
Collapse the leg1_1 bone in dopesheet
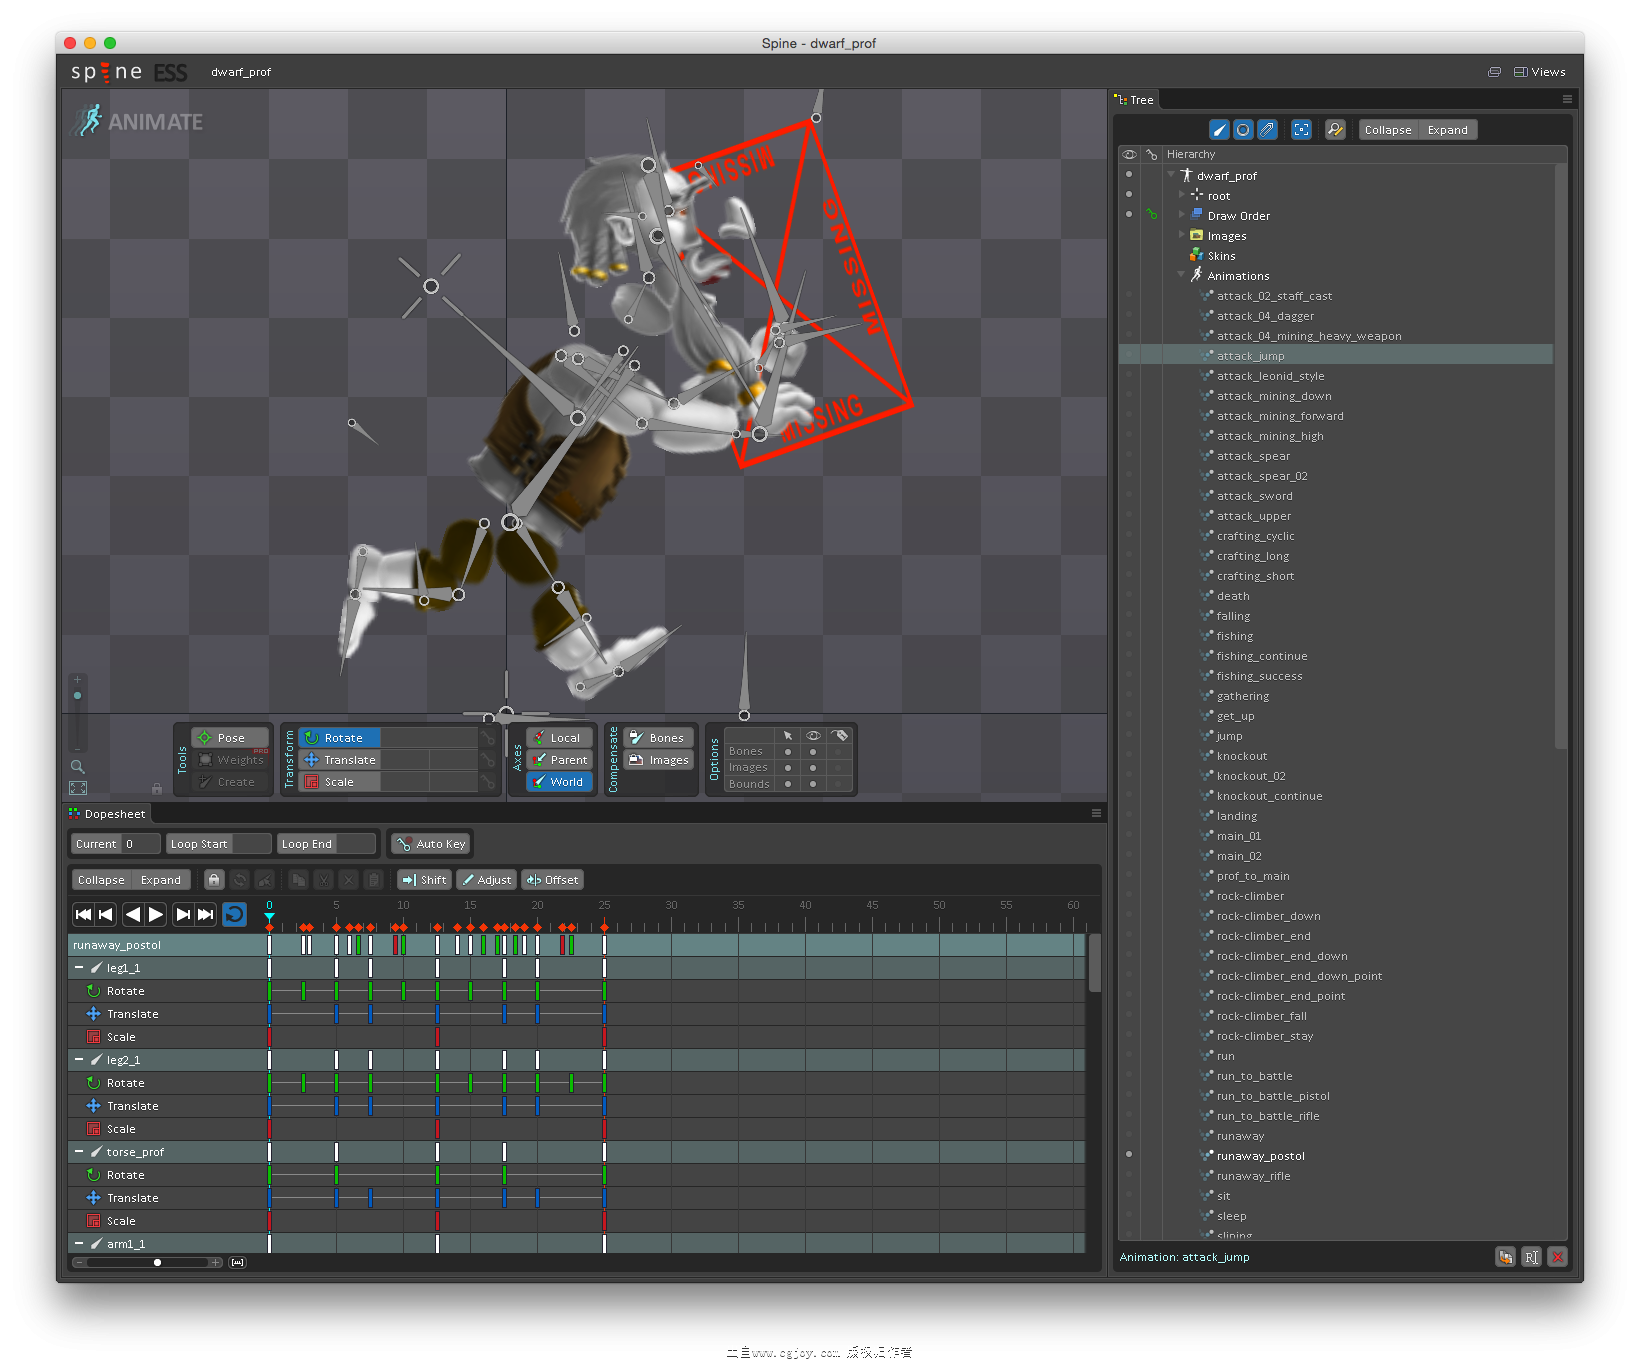point(79,968)
